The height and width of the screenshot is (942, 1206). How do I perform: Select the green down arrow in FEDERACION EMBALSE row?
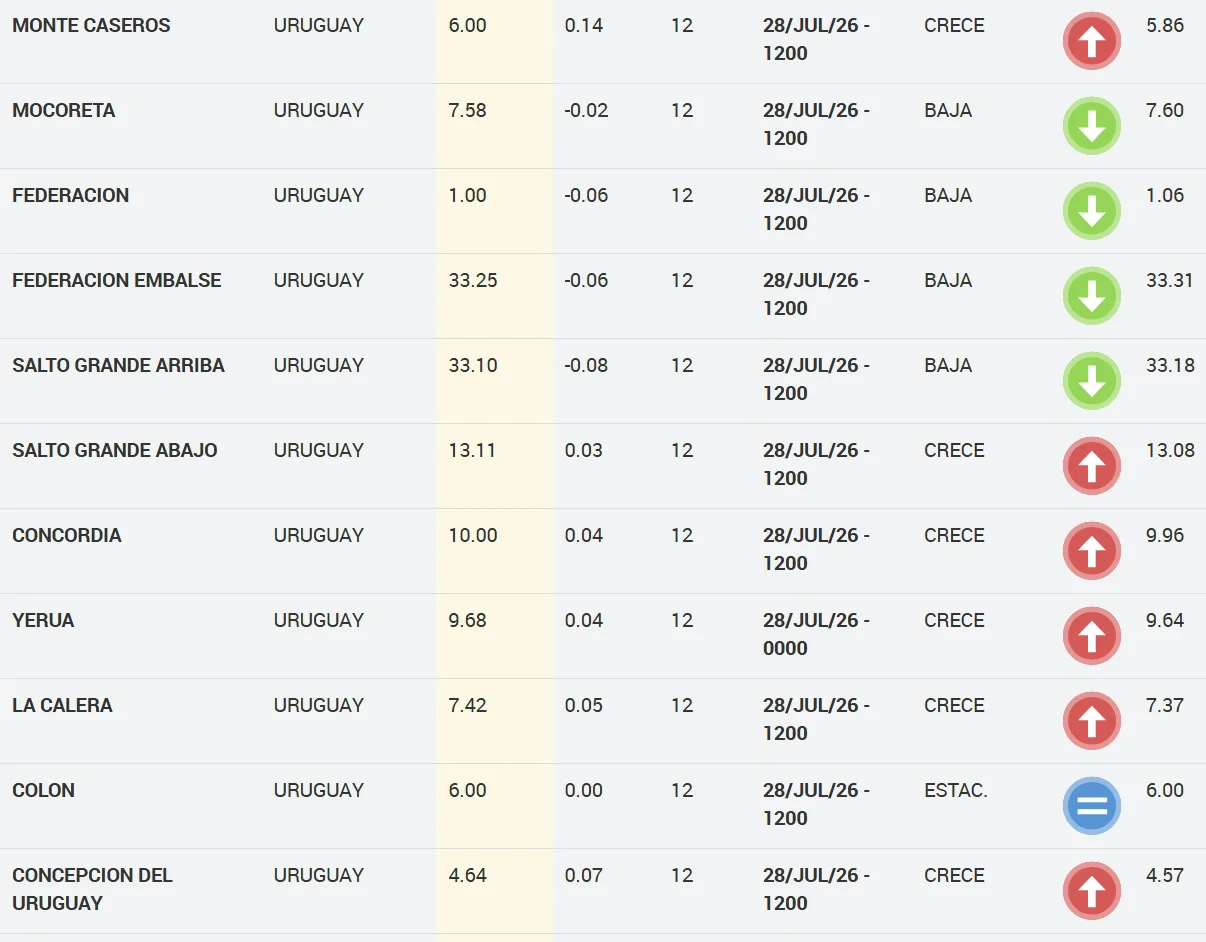coord(1091,296)
